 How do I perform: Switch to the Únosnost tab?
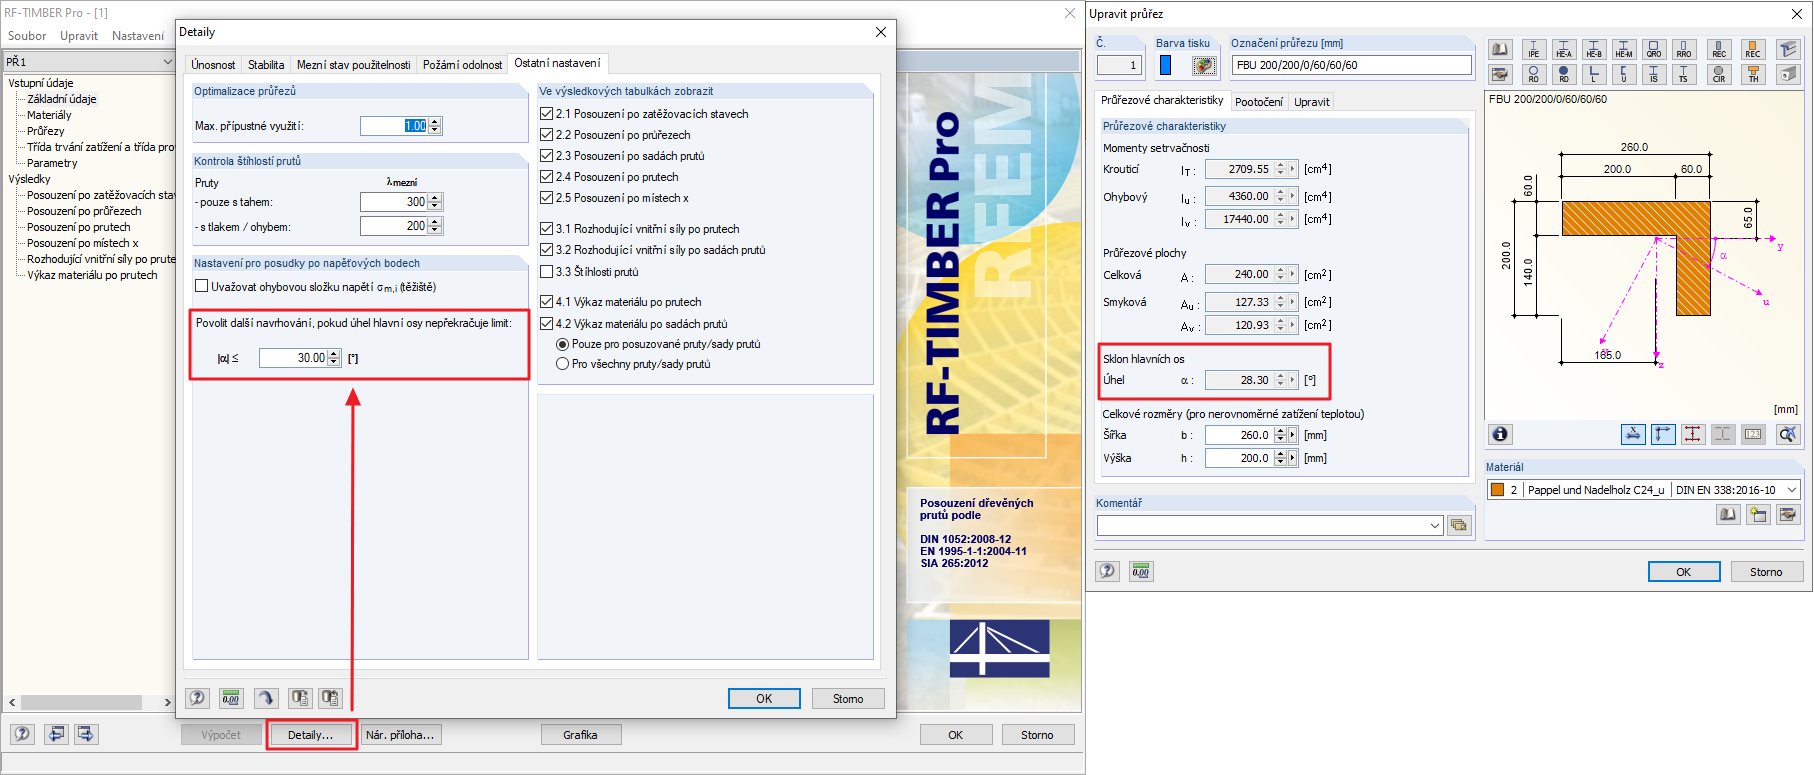(x=213, y=65)
